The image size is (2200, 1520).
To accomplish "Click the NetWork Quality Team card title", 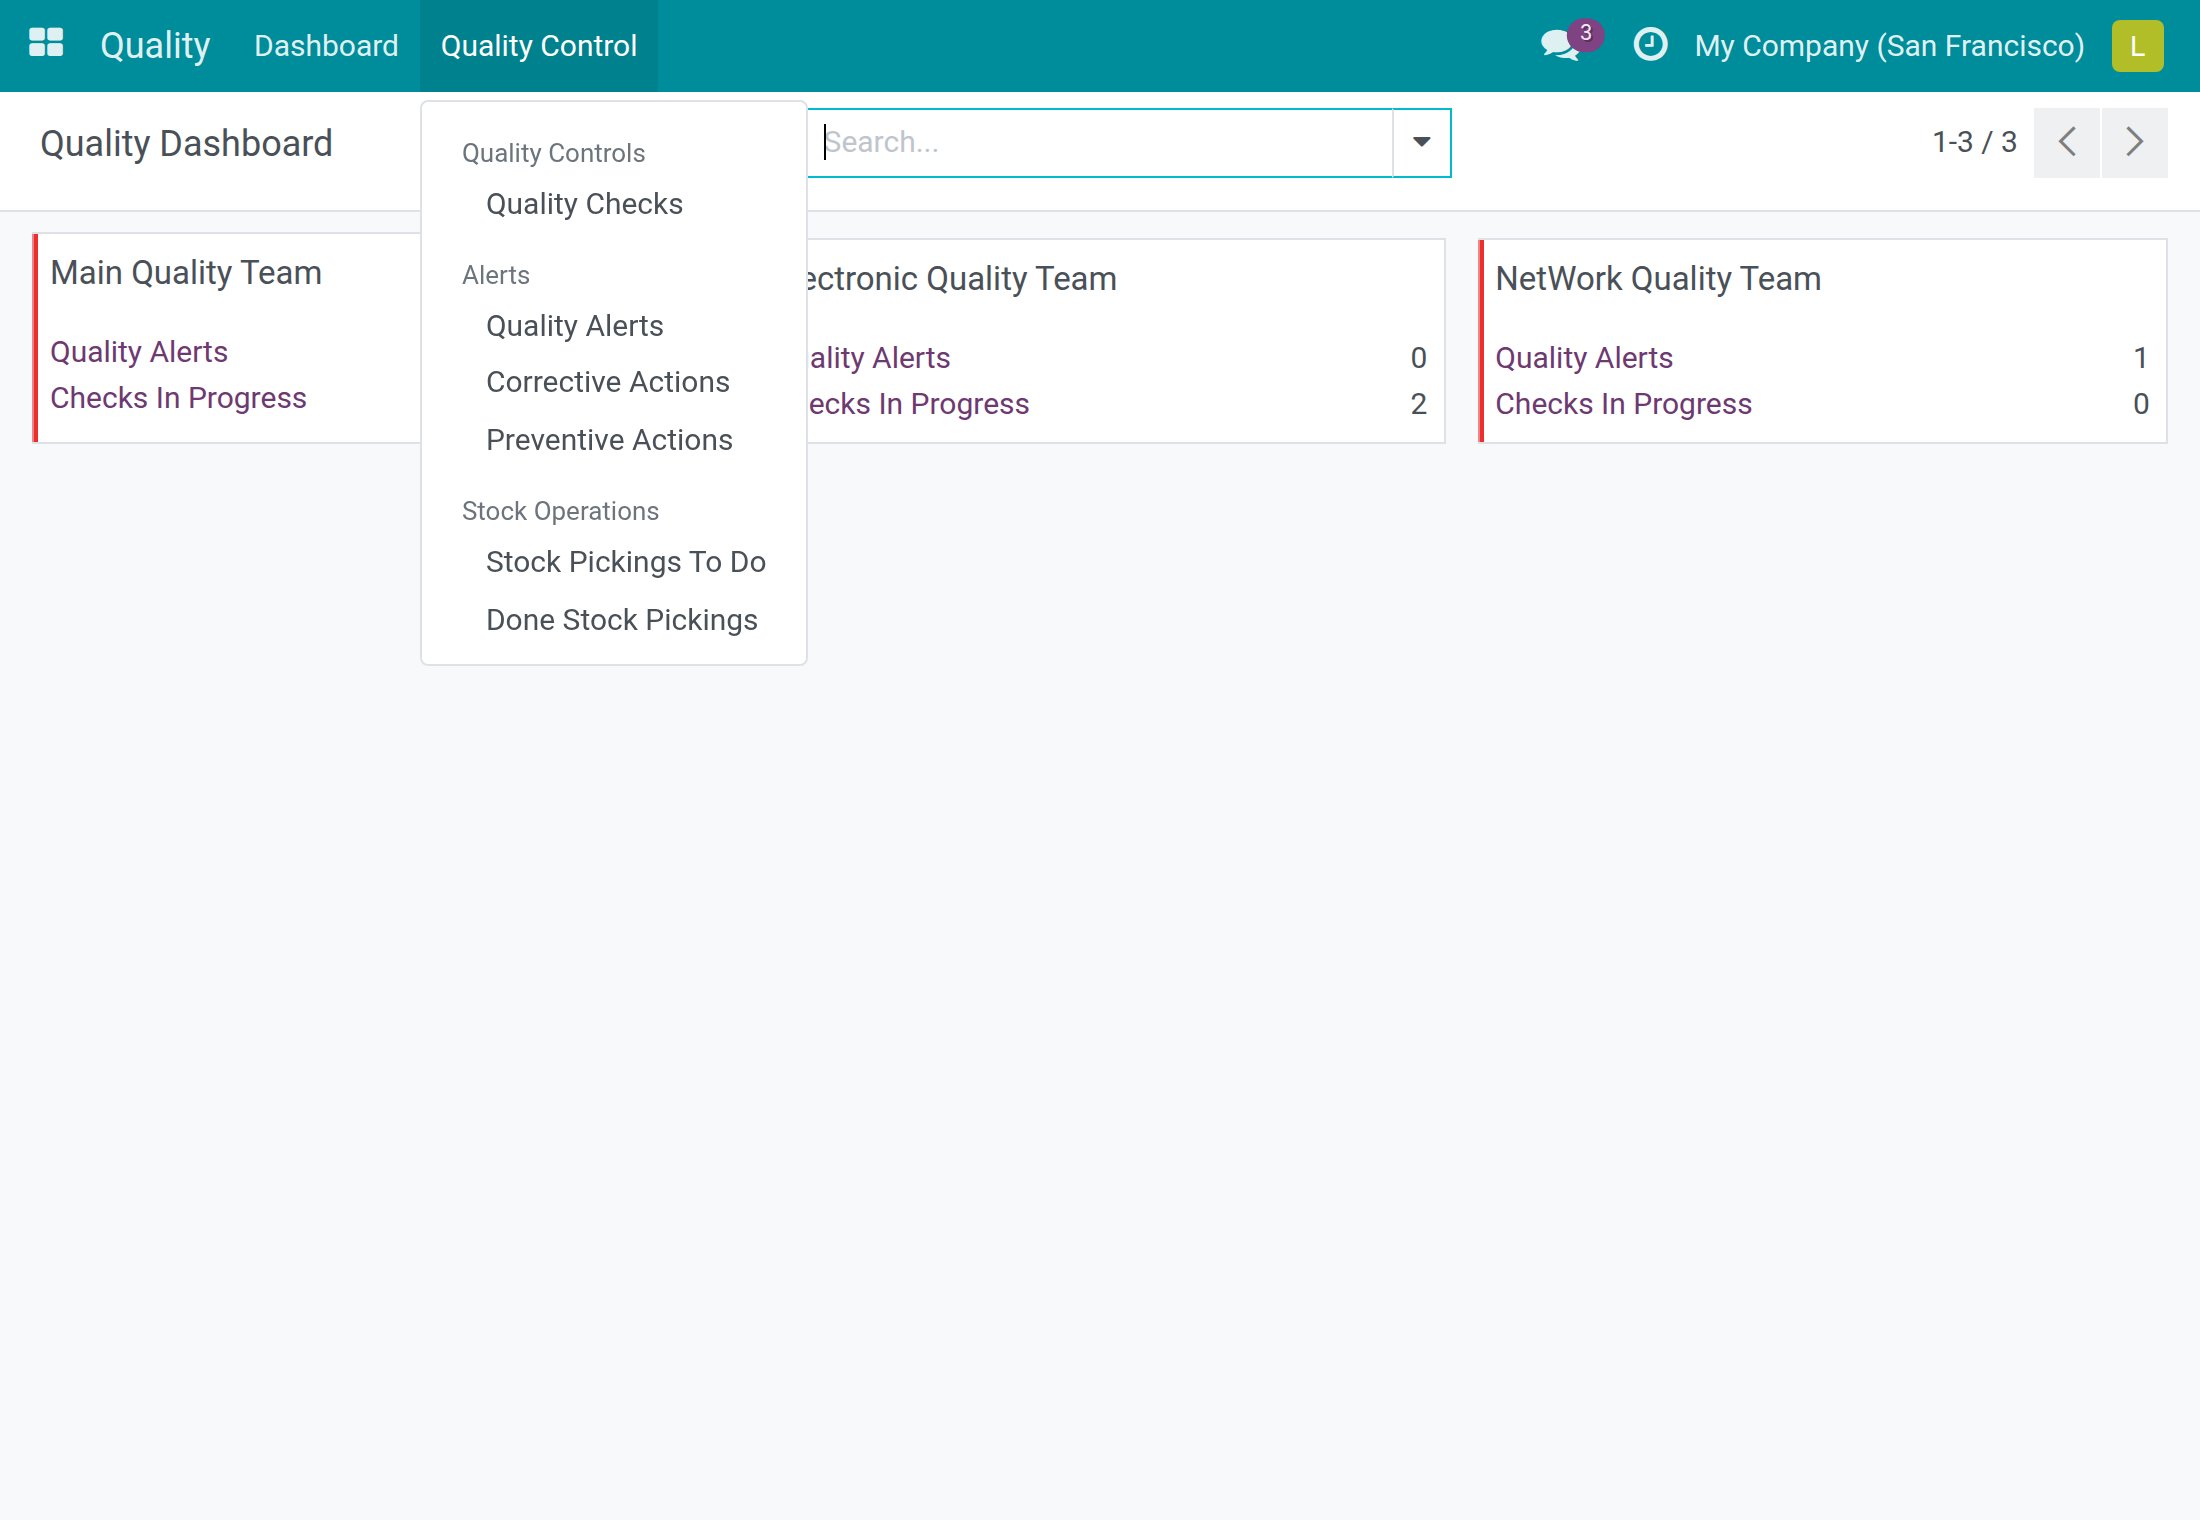I will tap(1658, 279).
